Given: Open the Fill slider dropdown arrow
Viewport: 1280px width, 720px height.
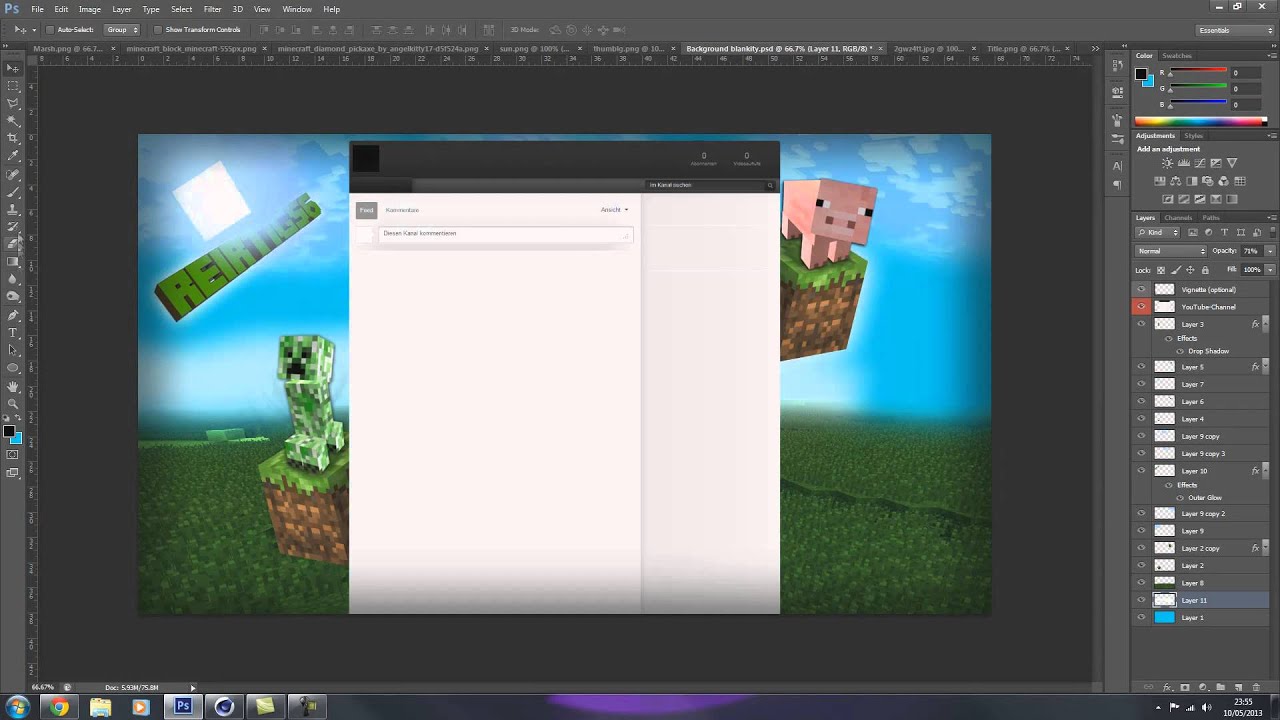Looking at the screenshot, I should (x=1270, y=270).
